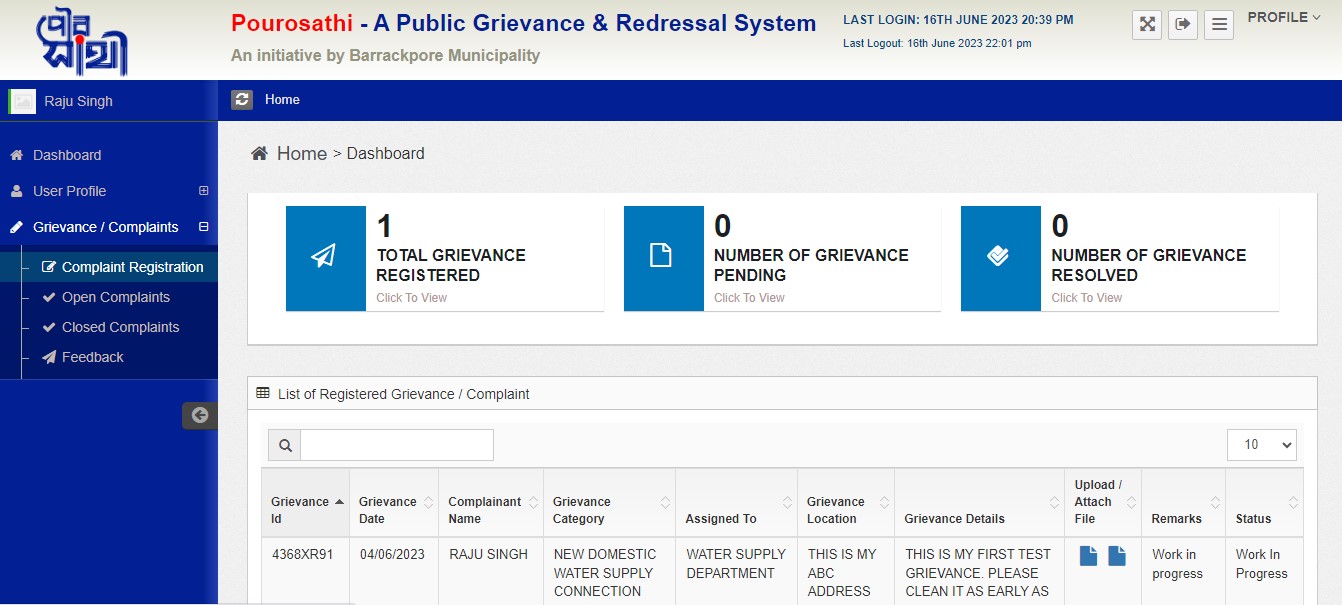
Task: Collapse sidebar using the left arrow icon
Action: coord(200,415)
